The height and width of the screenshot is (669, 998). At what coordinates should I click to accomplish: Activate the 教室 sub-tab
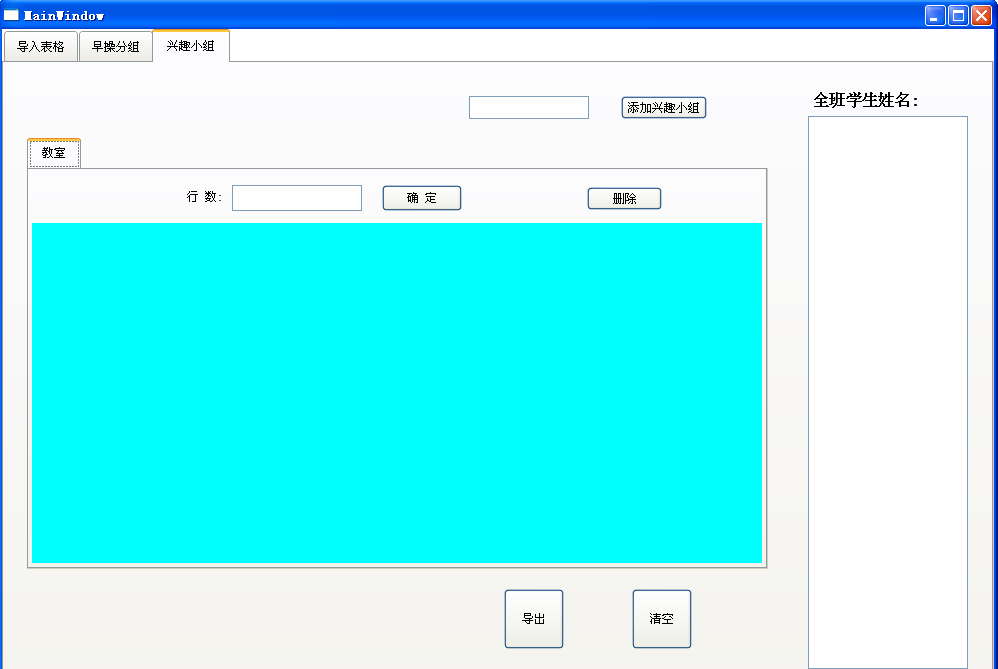pyautogui.click(x=53, y=153)
